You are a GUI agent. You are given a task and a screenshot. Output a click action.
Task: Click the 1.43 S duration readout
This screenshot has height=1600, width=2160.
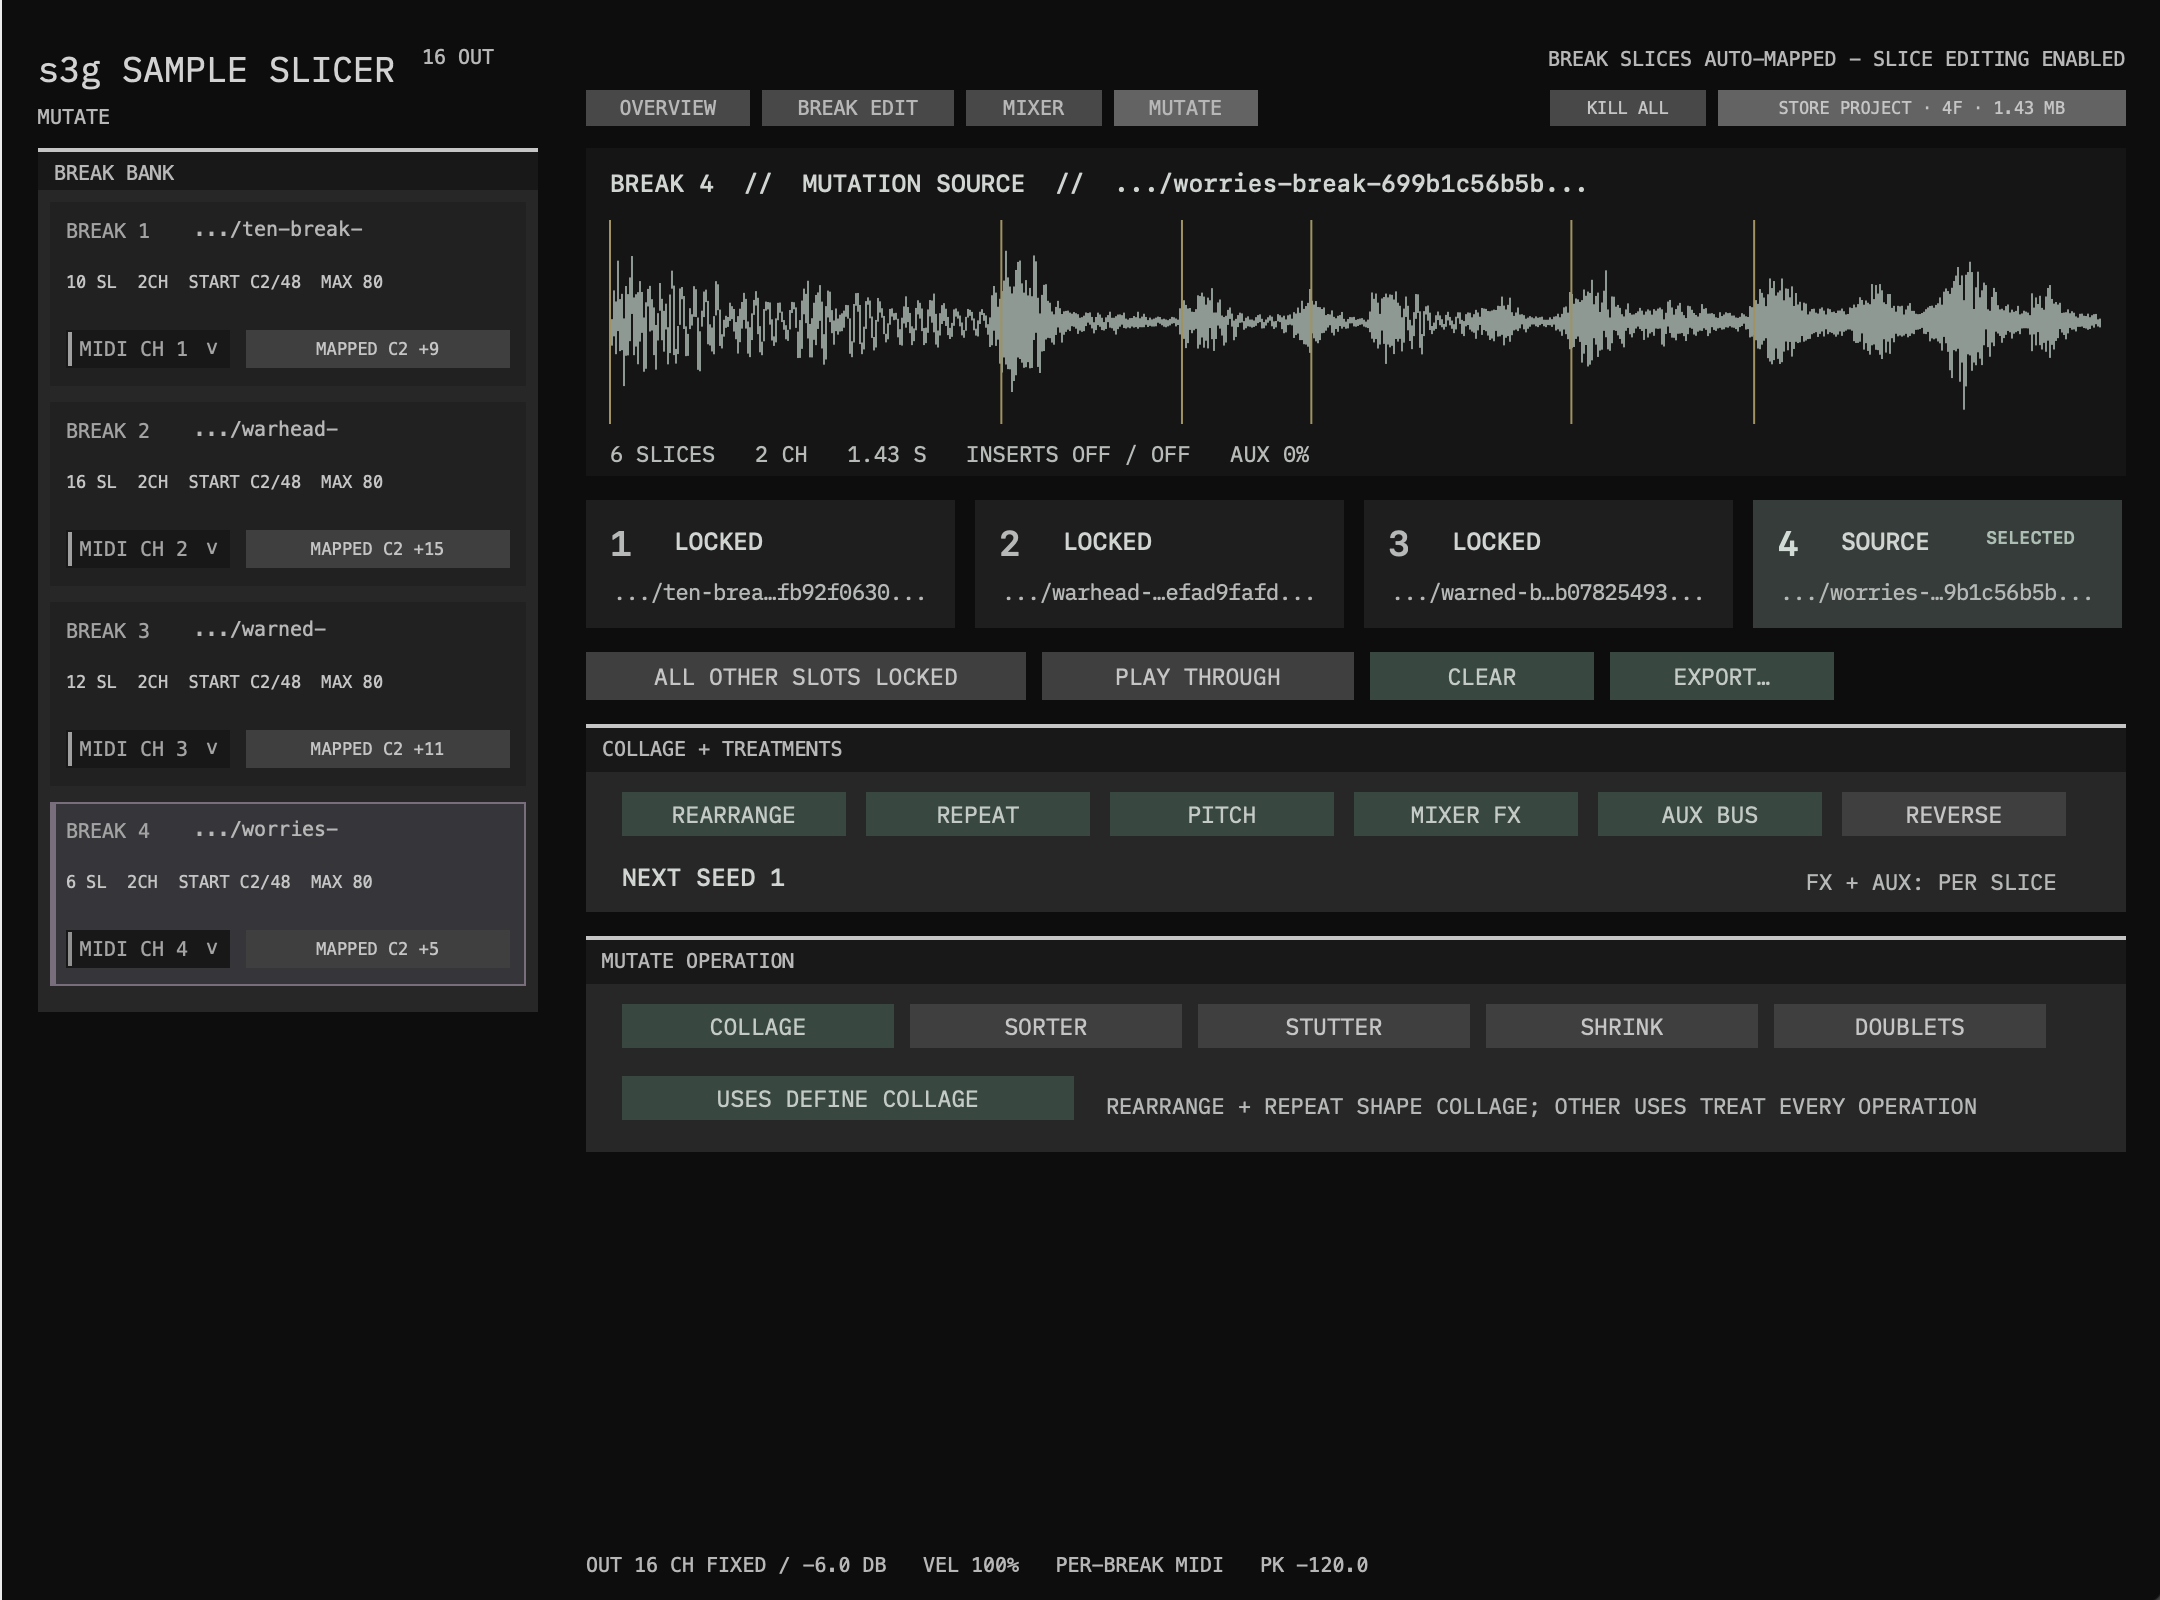pyautogui.click(x=886, y=455)
